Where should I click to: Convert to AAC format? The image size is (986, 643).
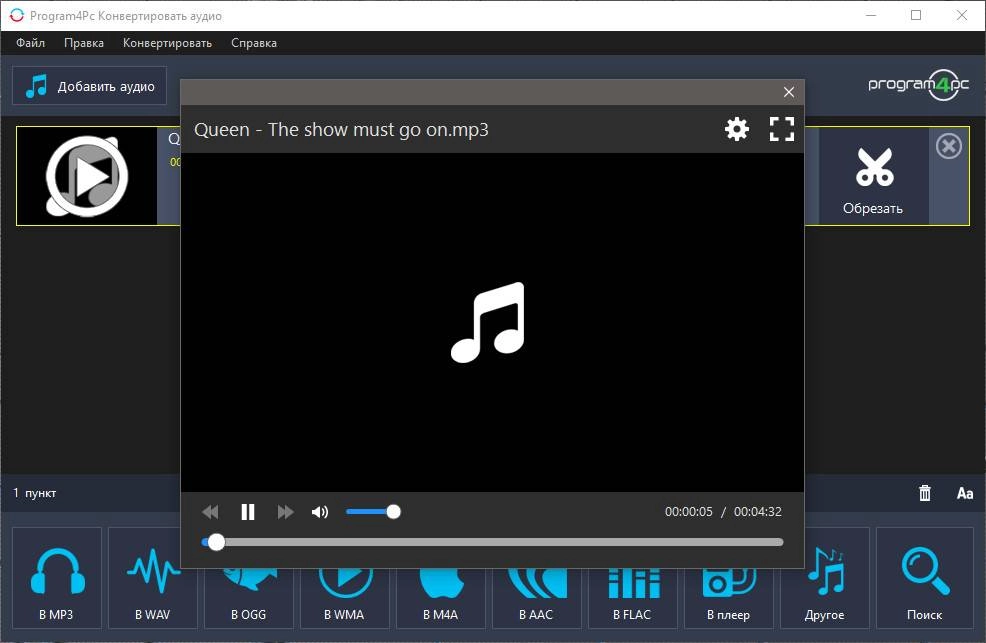click(536, 598)
